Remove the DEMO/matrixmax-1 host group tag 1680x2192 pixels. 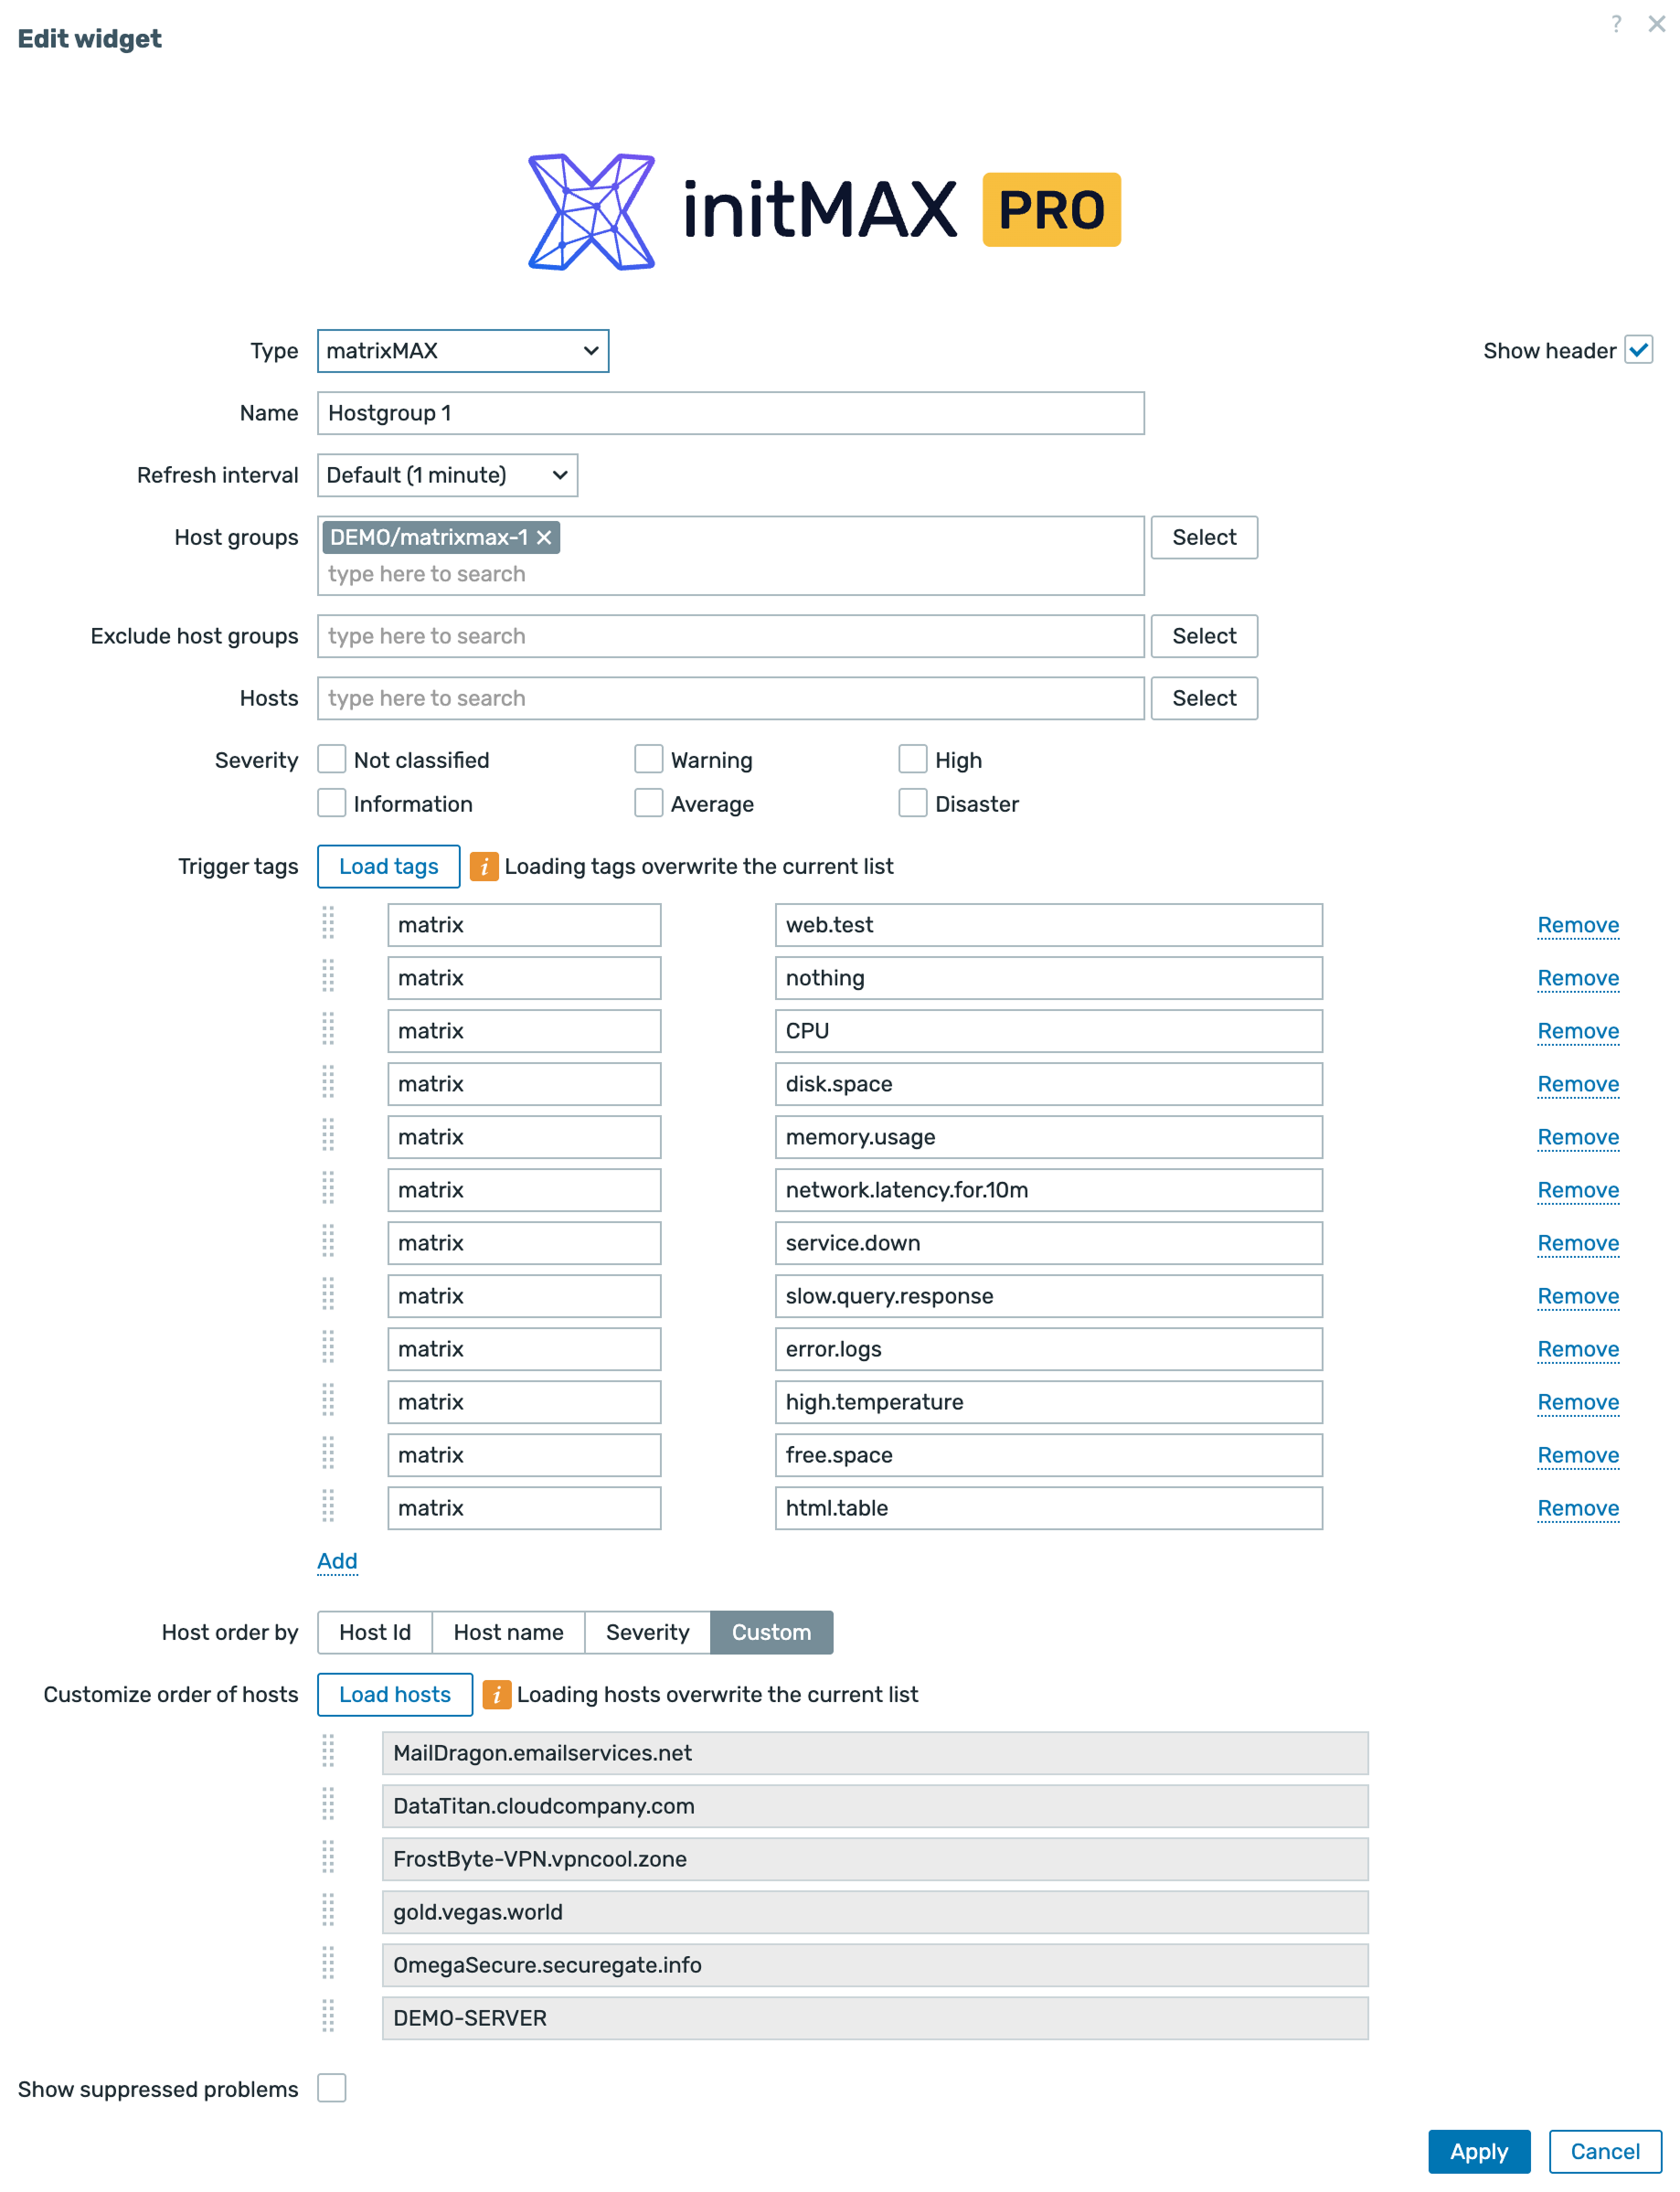point(544,538)
